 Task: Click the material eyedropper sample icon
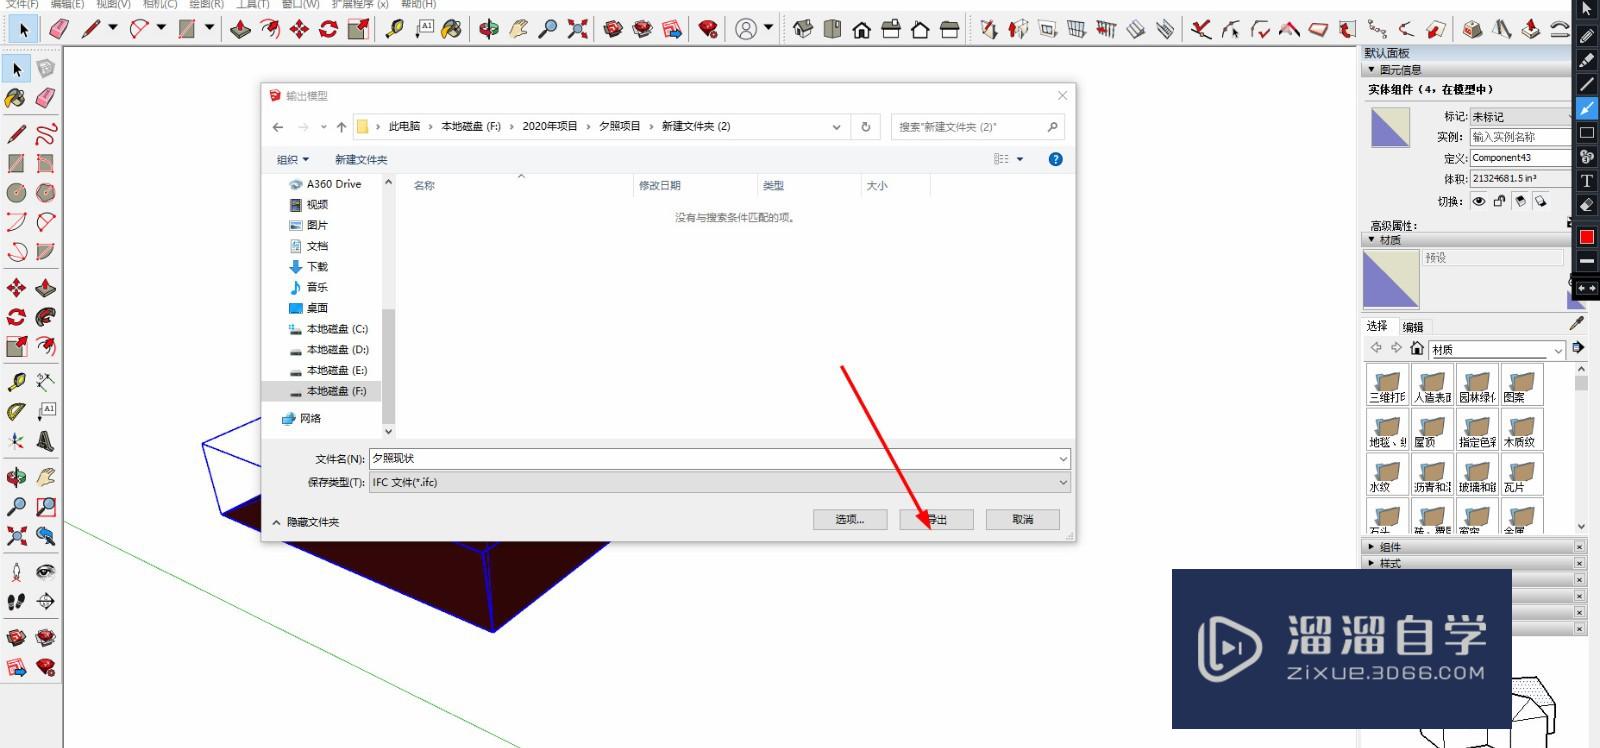pos(1577,323)
